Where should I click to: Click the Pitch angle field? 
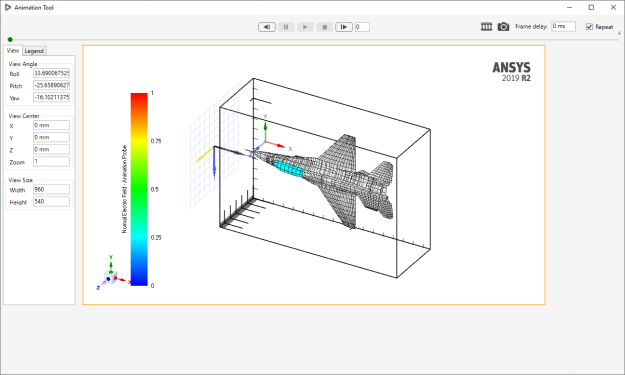click(x=51, y=85)
